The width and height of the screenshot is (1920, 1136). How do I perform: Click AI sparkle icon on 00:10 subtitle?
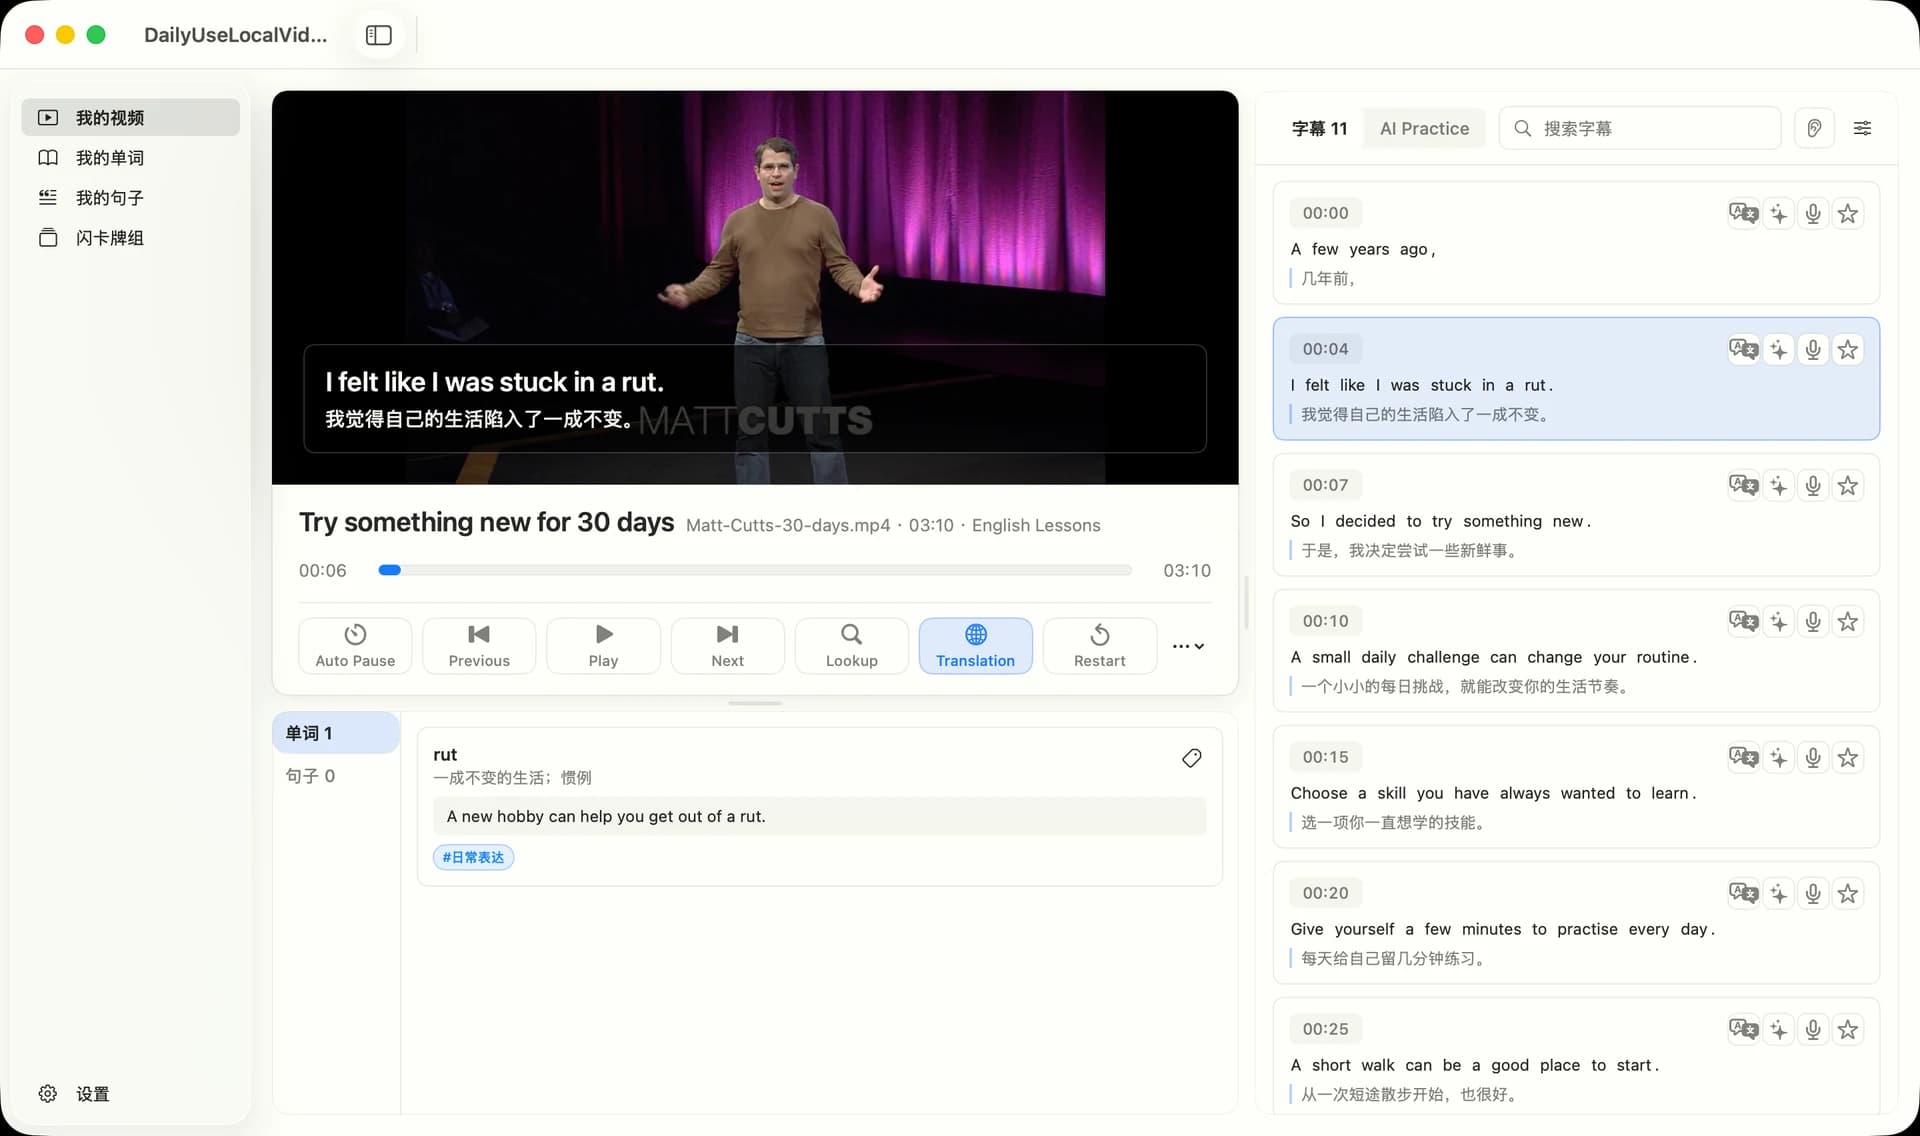coord(1778,621)
